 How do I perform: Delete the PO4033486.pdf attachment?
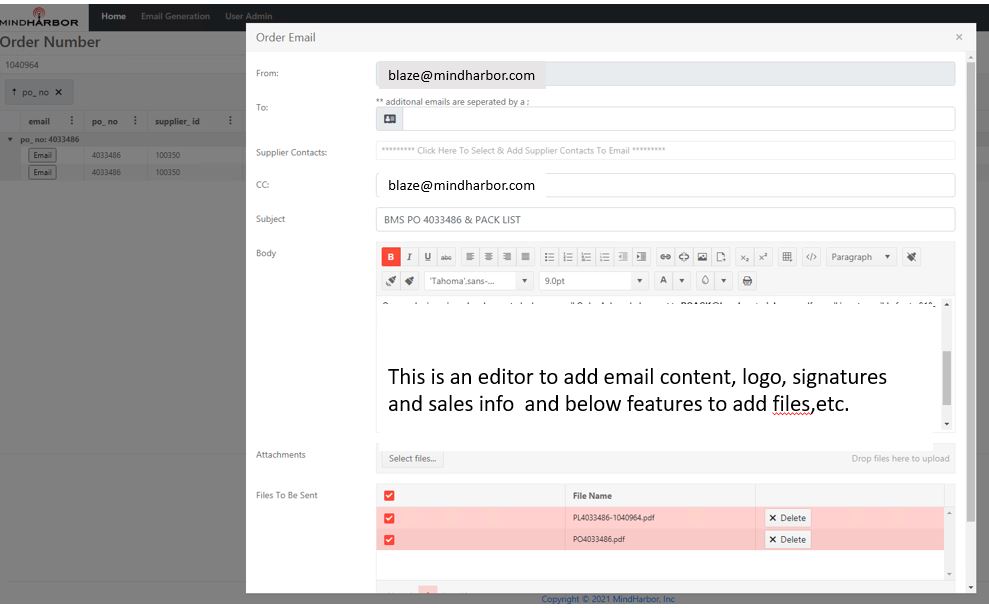point(787,539)
